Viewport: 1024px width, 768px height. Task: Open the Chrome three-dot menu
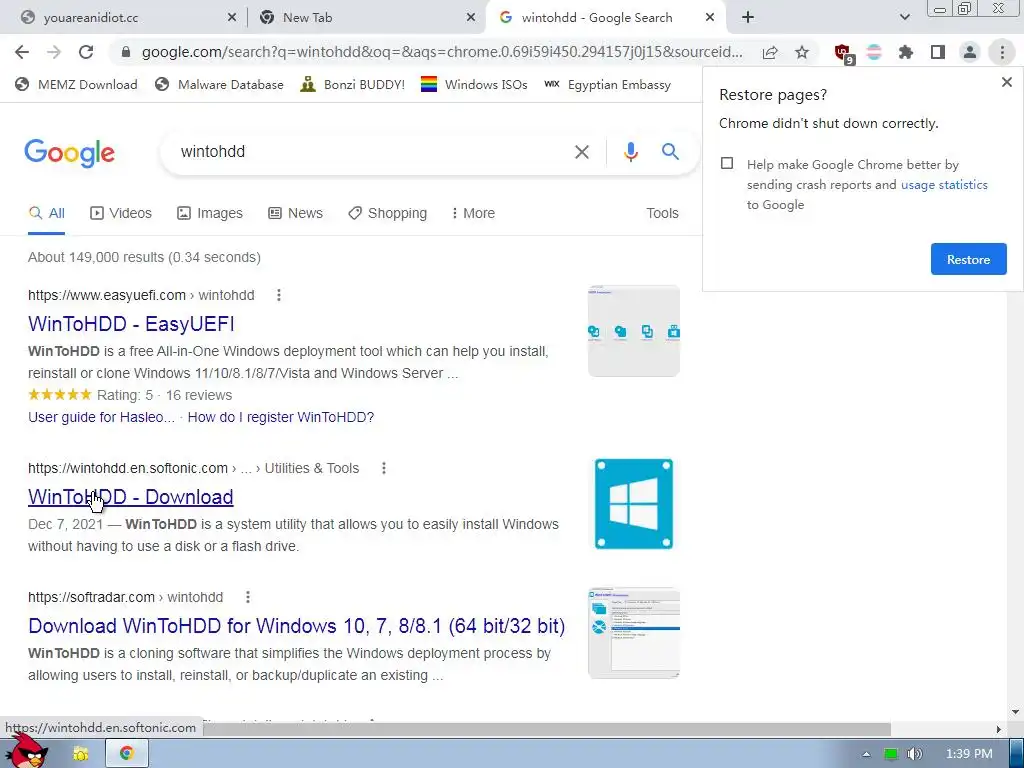pos(1002,52)
